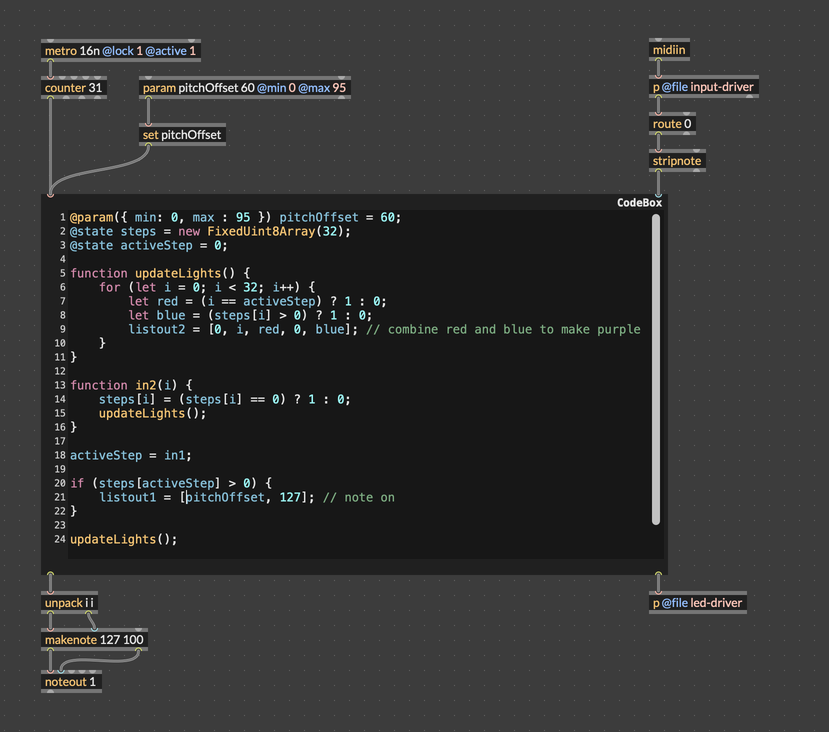This screenshot has height=732, width=829.
Task: Click the stripnote object
Action: [677, 161]
